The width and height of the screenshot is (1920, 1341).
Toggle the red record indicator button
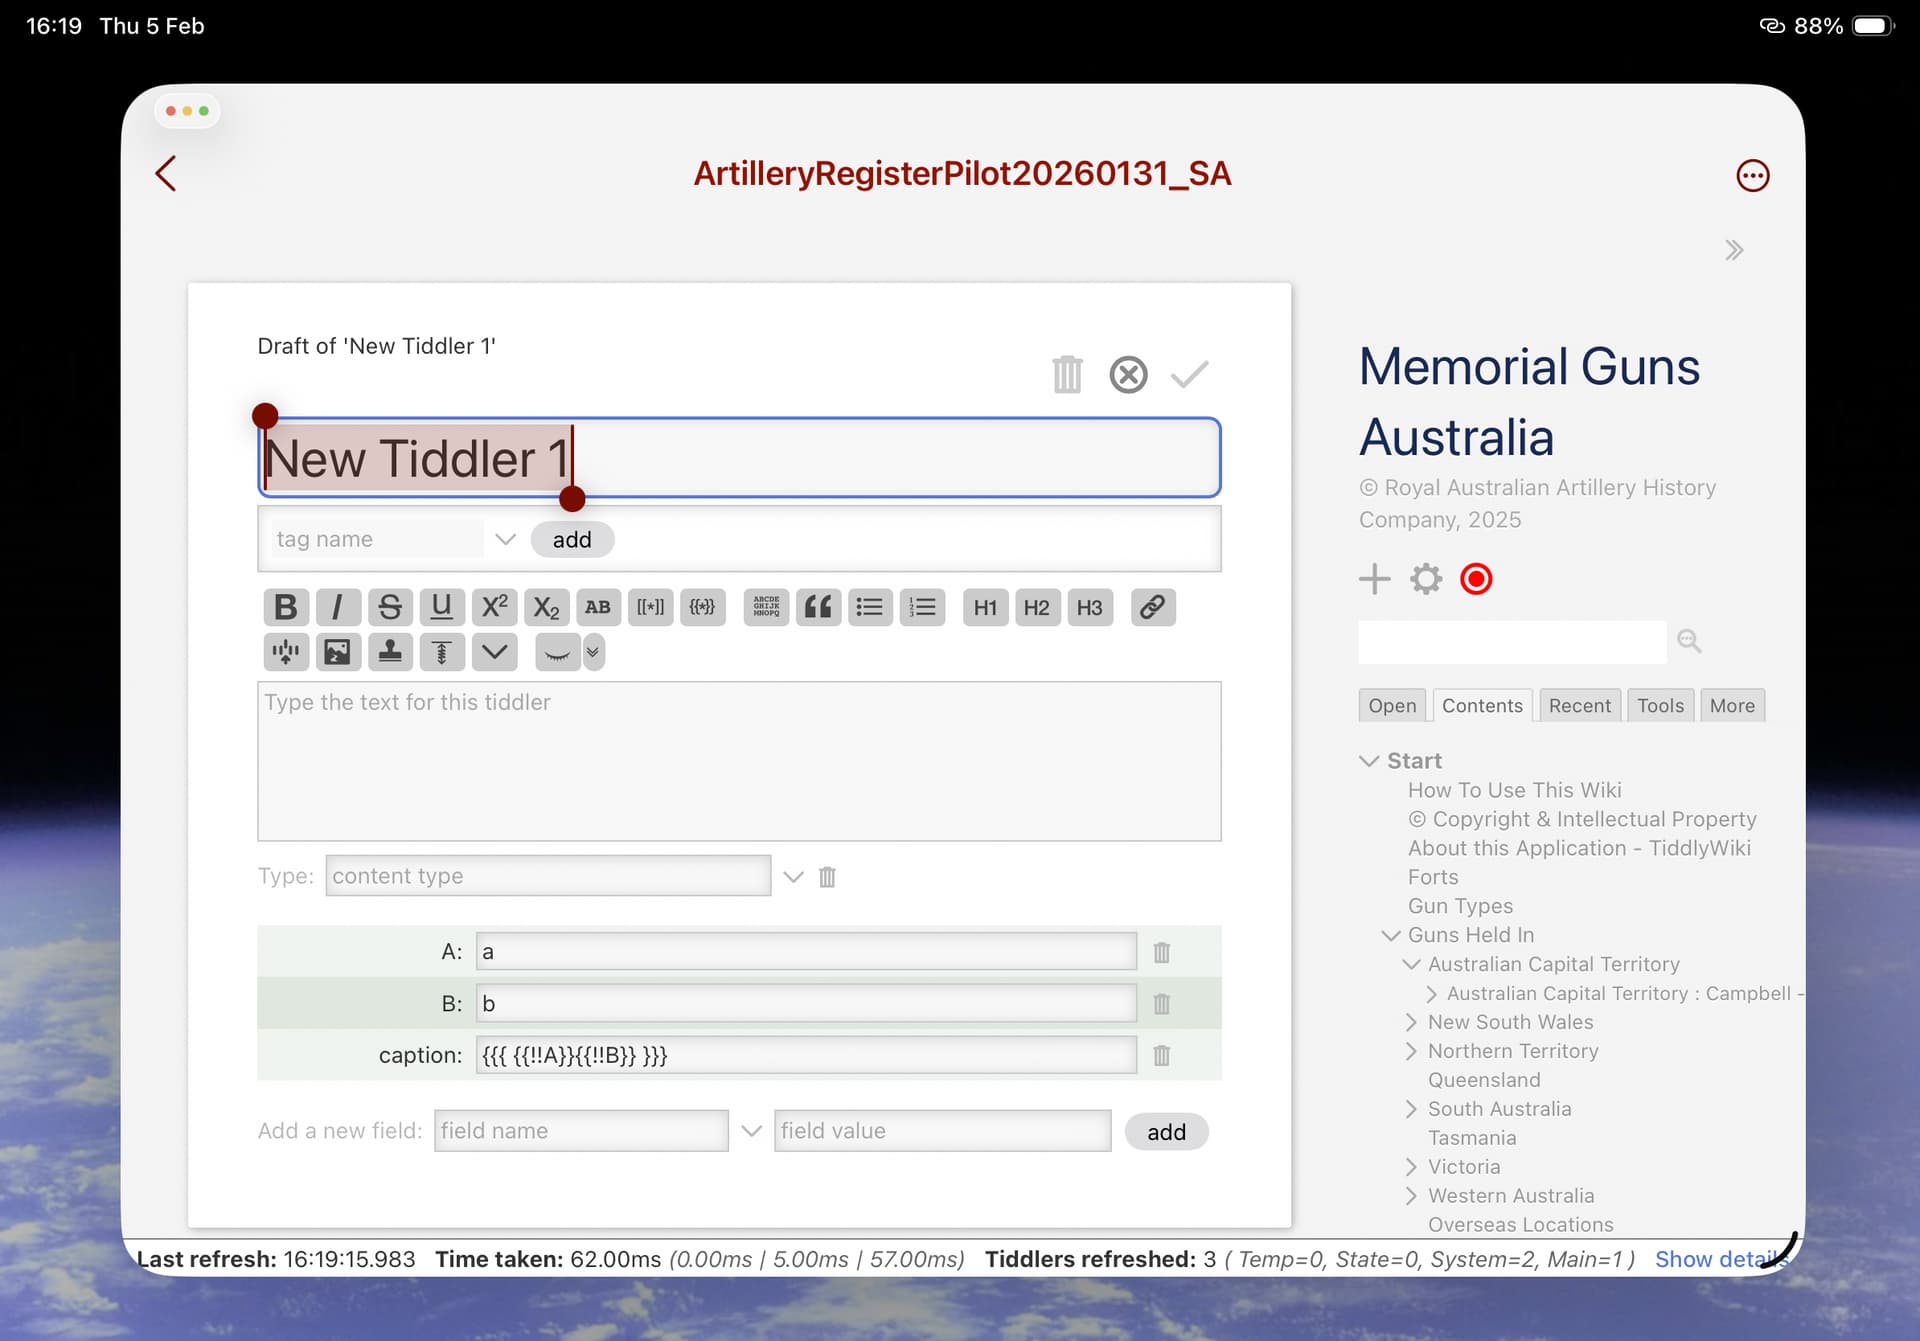pos(1476,579)
